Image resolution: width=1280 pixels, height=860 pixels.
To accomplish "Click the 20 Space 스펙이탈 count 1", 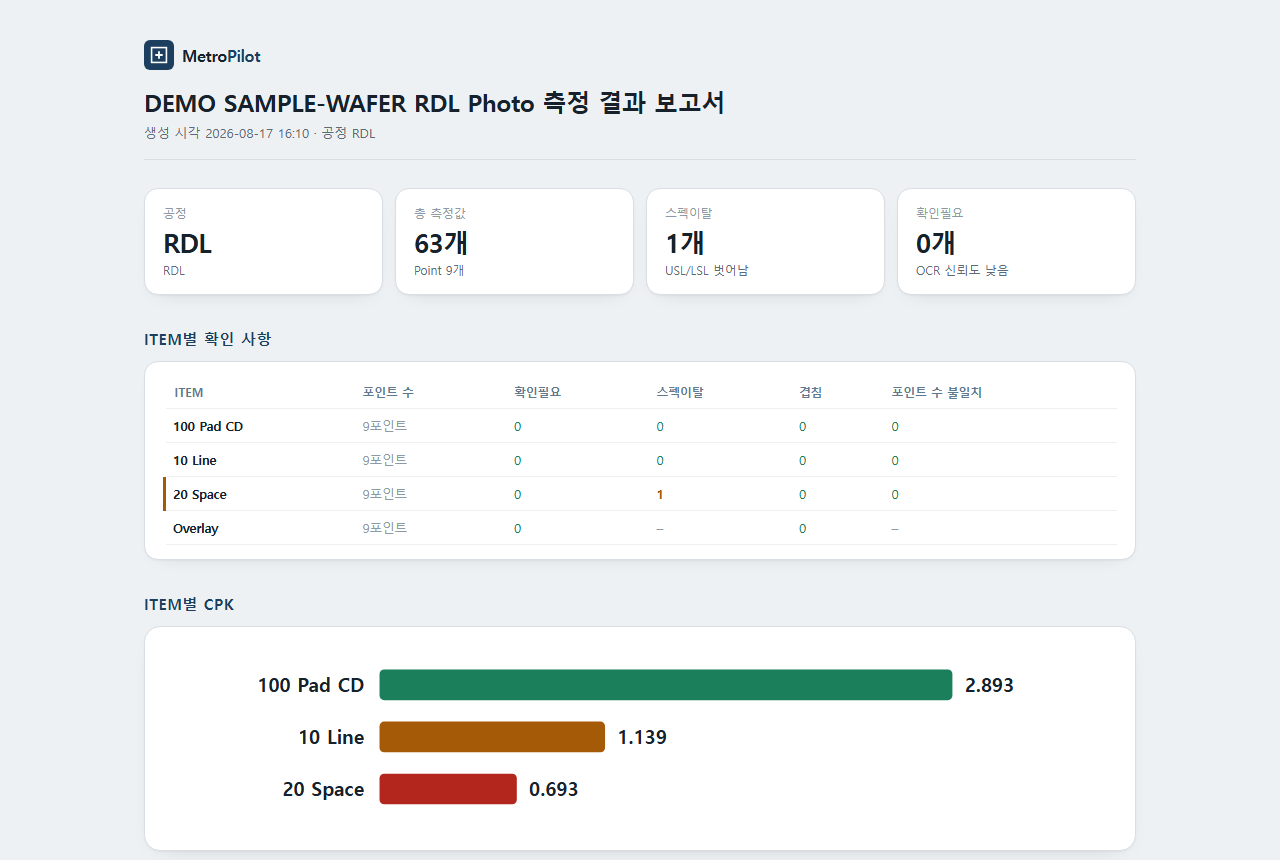I will (x=660, y=494).
